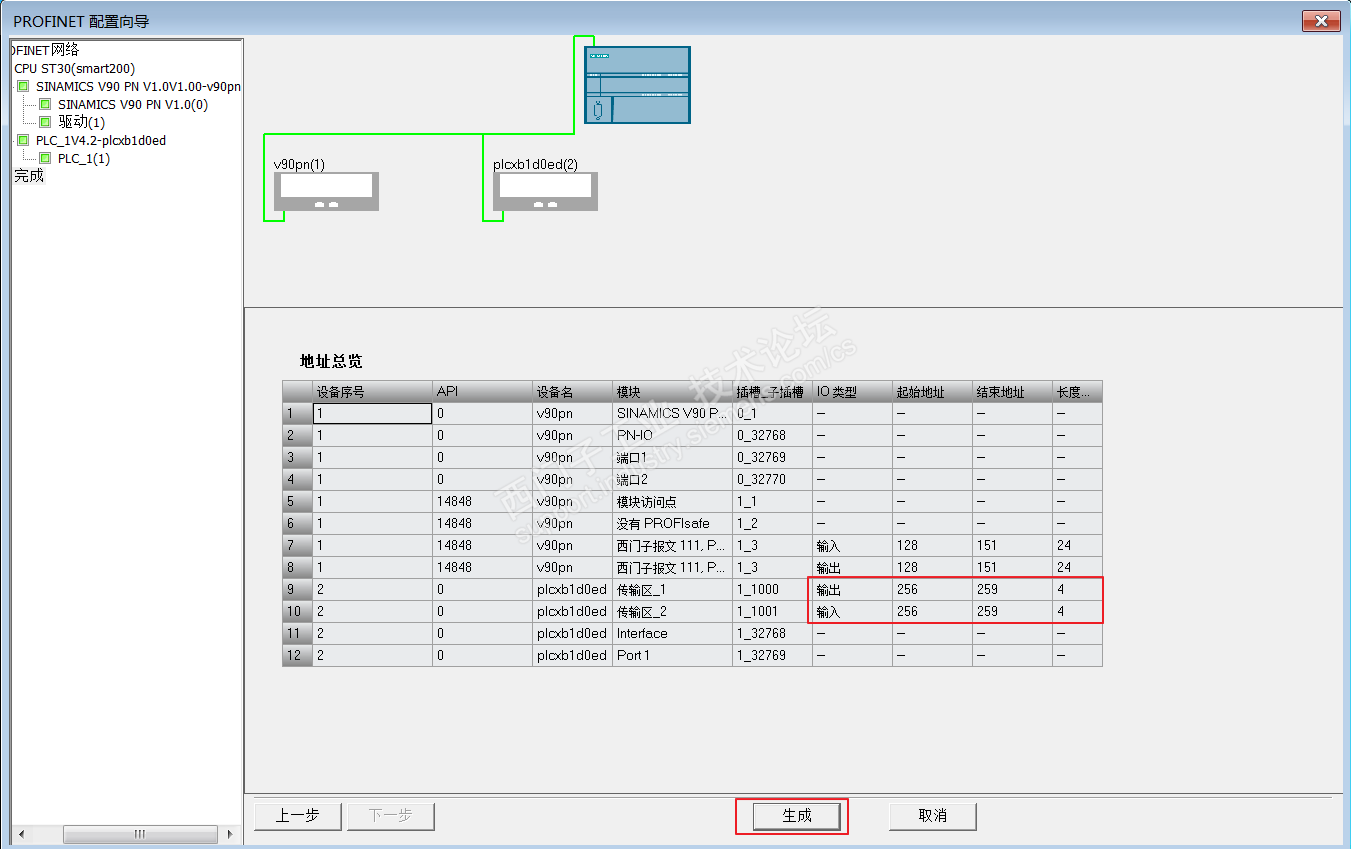Screen dimensions: 1351x849
Task: Click row header number 3
Action: [297, 457]
